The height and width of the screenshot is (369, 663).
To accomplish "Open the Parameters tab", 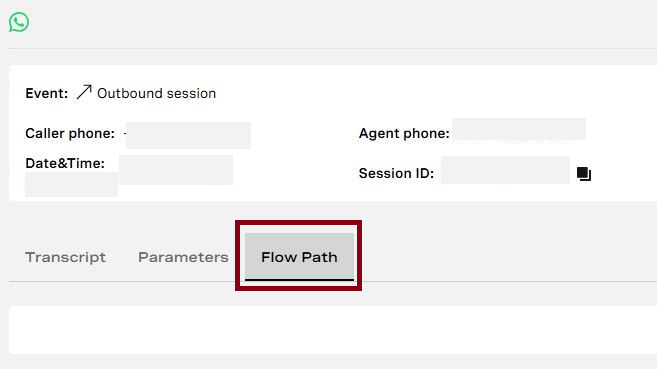I will pos(183,257).
